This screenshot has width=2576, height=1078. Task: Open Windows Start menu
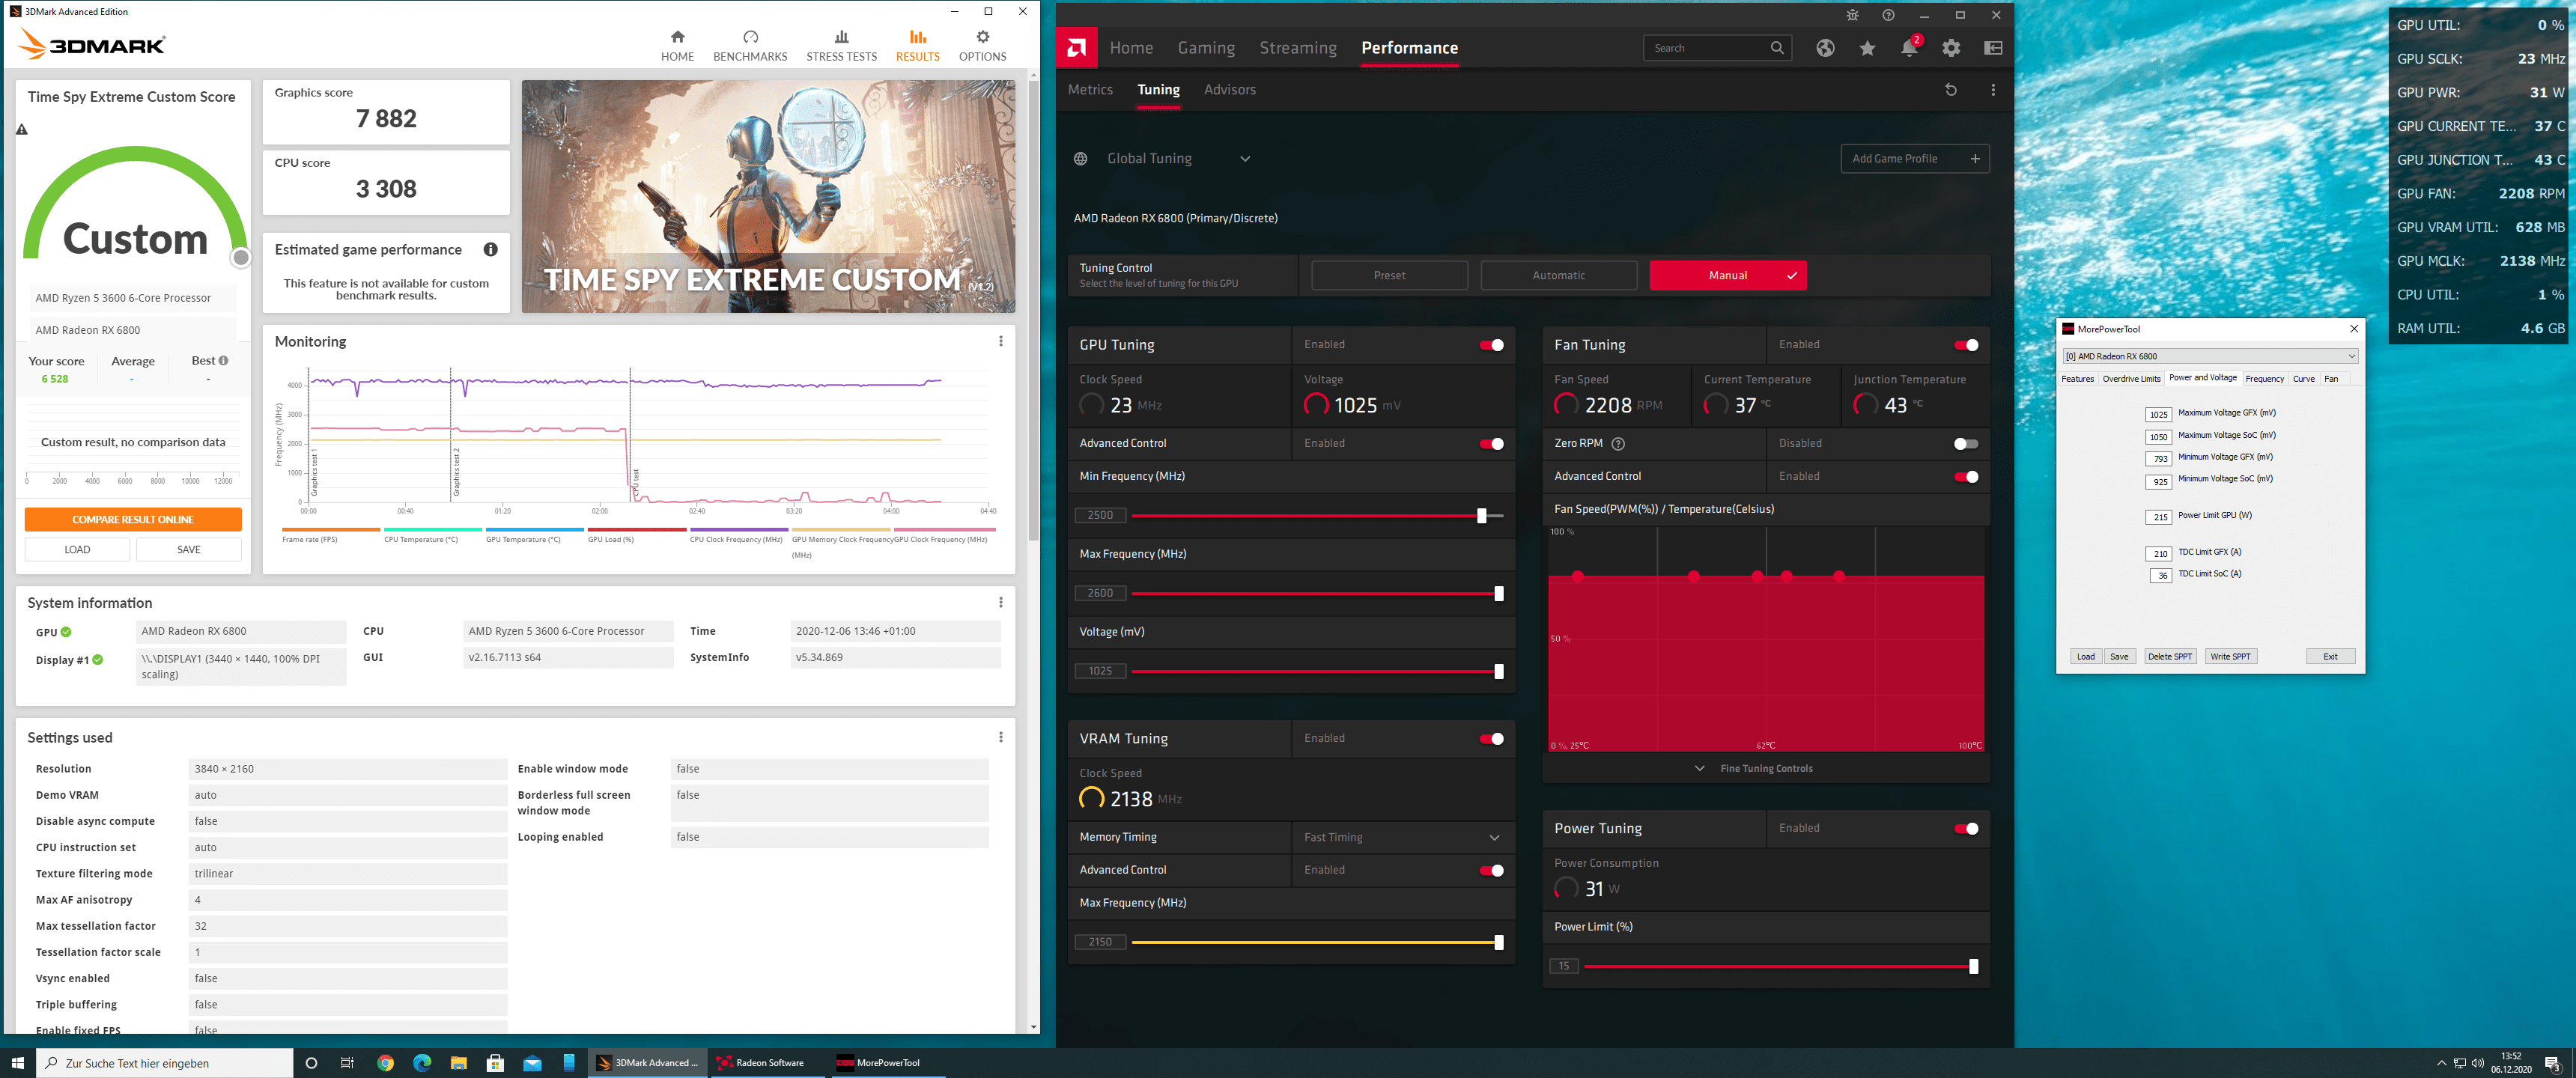click(x=17, y=1062)
